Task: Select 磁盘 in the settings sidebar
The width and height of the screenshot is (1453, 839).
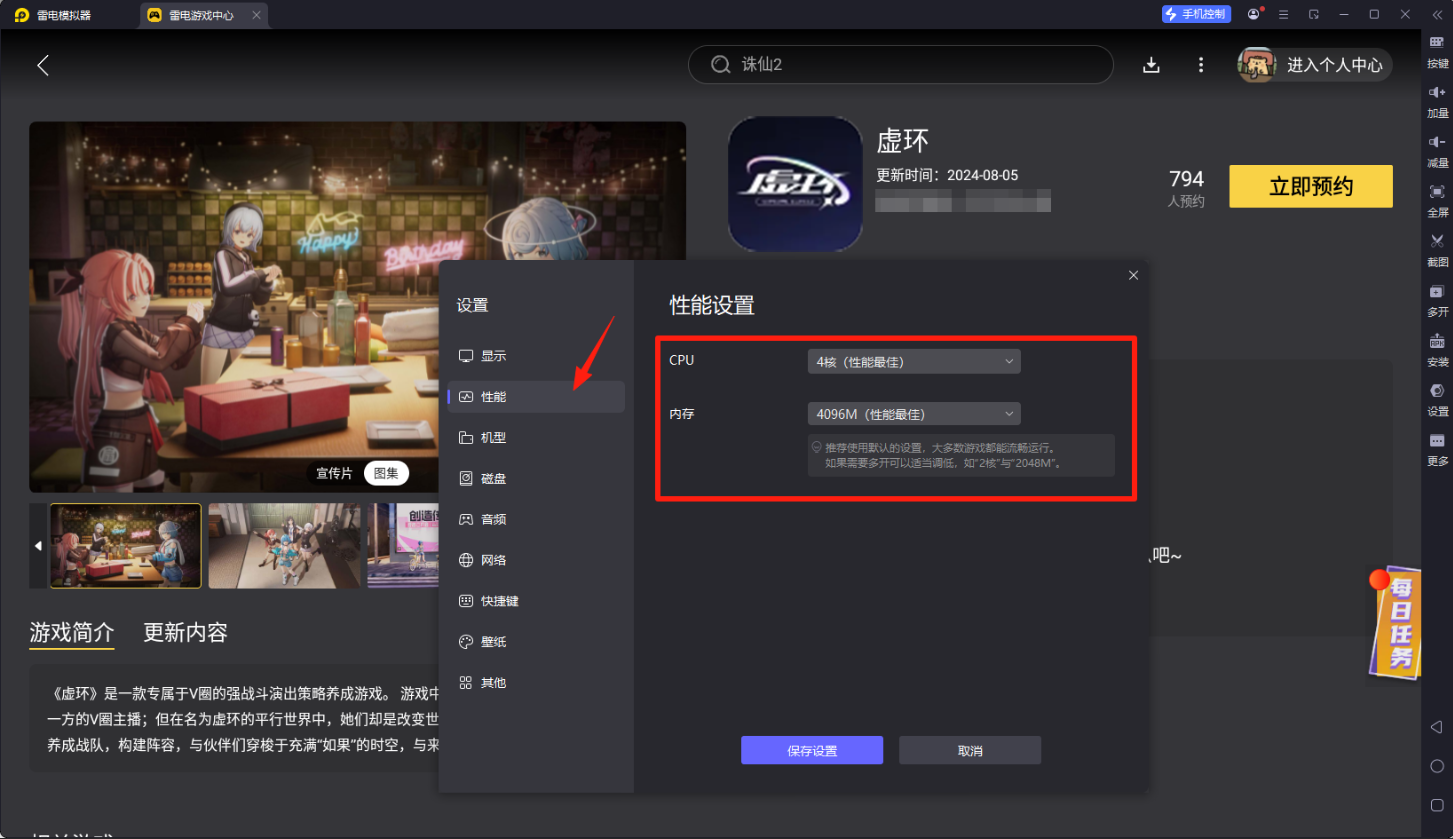Action: [536, 479]
